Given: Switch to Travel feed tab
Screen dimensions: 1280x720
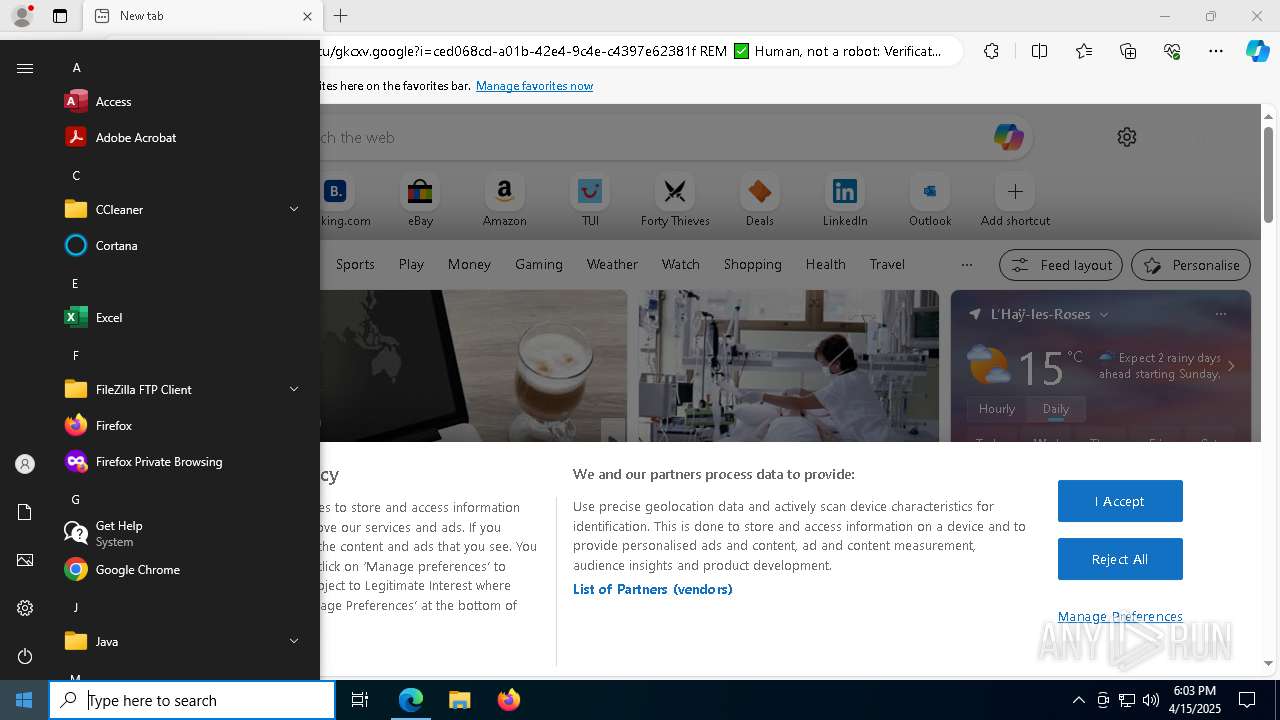Looking at the screenshot, I should click(887, 265).
